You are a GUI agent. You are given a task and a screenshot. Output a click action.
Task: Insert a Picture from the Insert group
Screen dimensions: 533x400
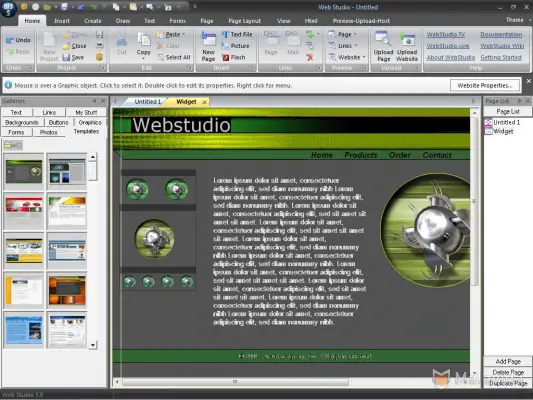click(x=236, y=46)
